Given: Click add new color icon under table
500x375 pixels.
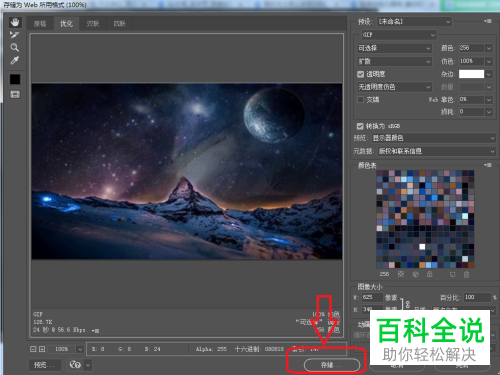Looking at the screenshot, I should coord(452,274).
